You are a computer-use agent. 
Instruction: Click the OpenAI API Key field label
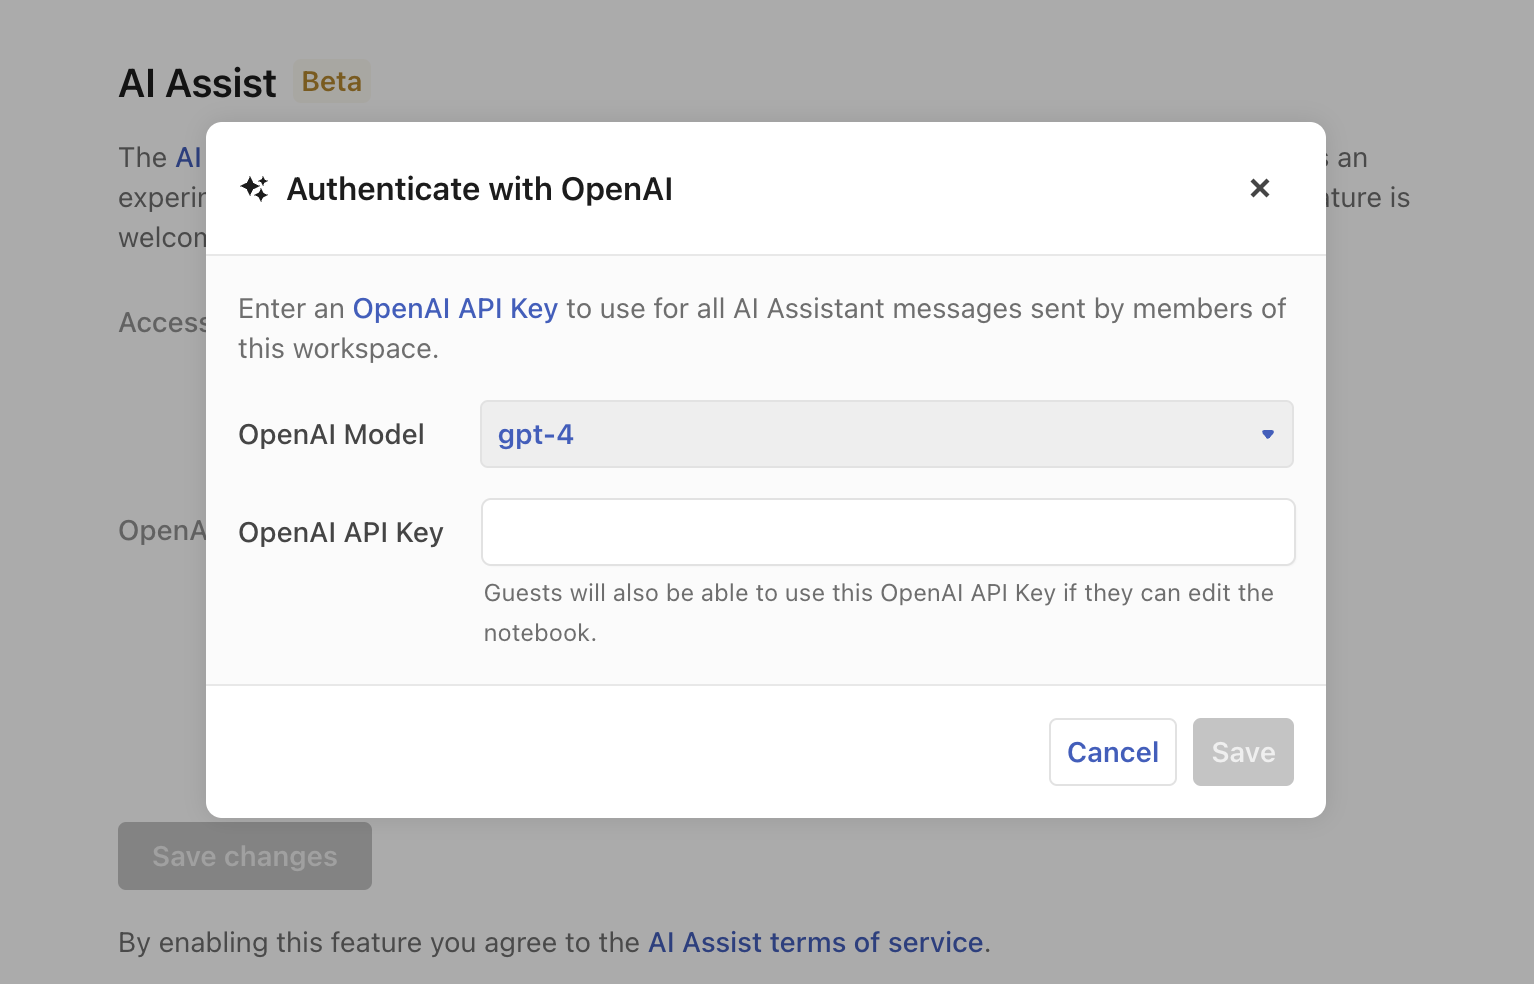[x=340, y=532]
